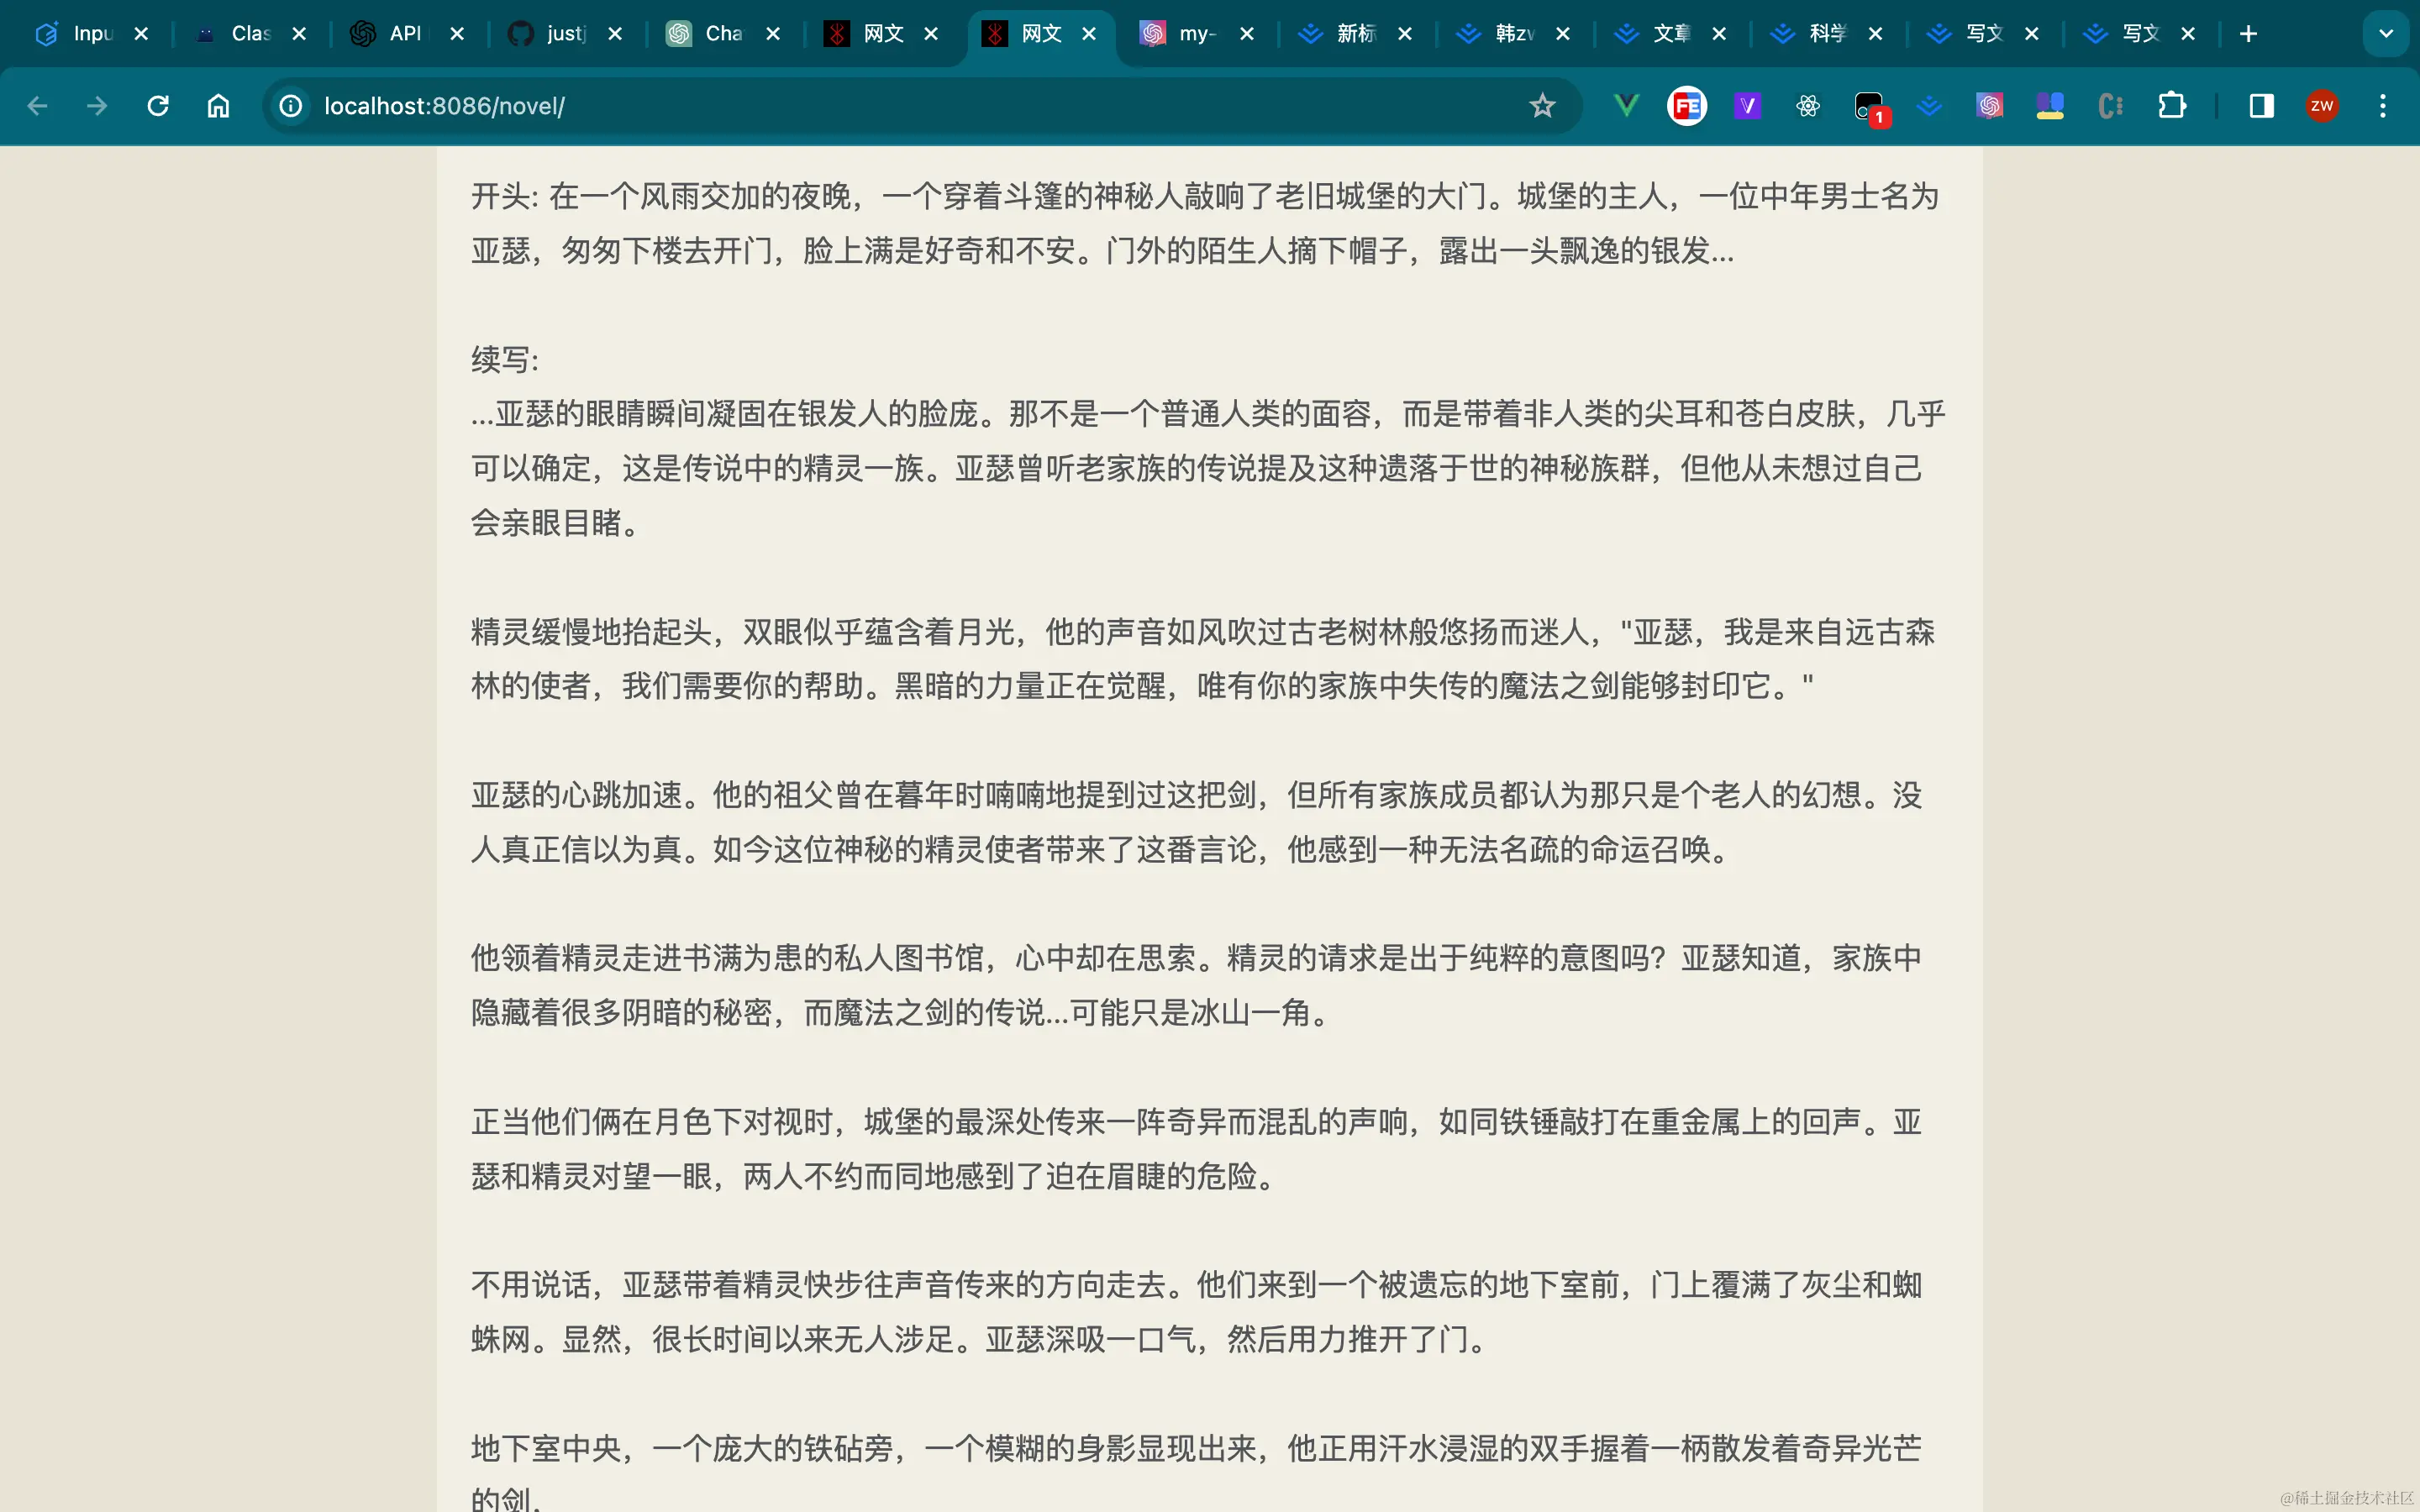Open the purple V extension
The image size is (2420, 1512).
tap(1747, 105)
